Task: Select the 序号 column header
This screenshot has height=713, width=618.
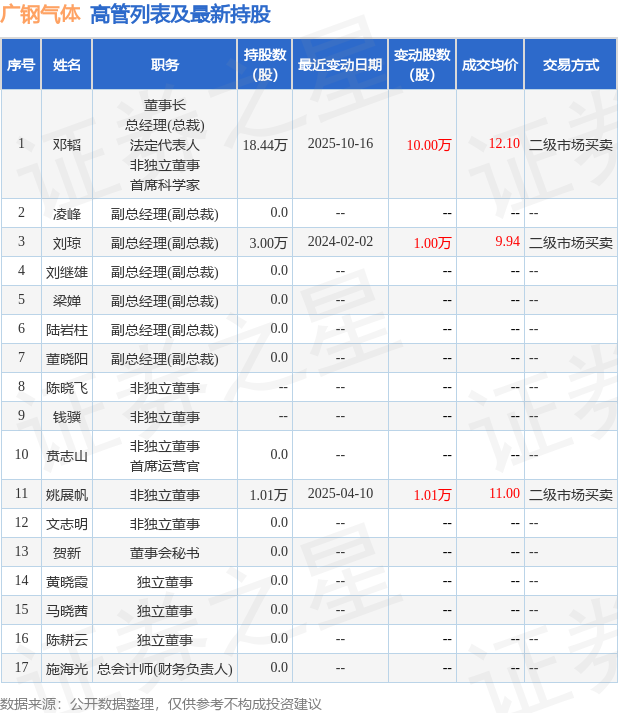Action: coord(21,65)
